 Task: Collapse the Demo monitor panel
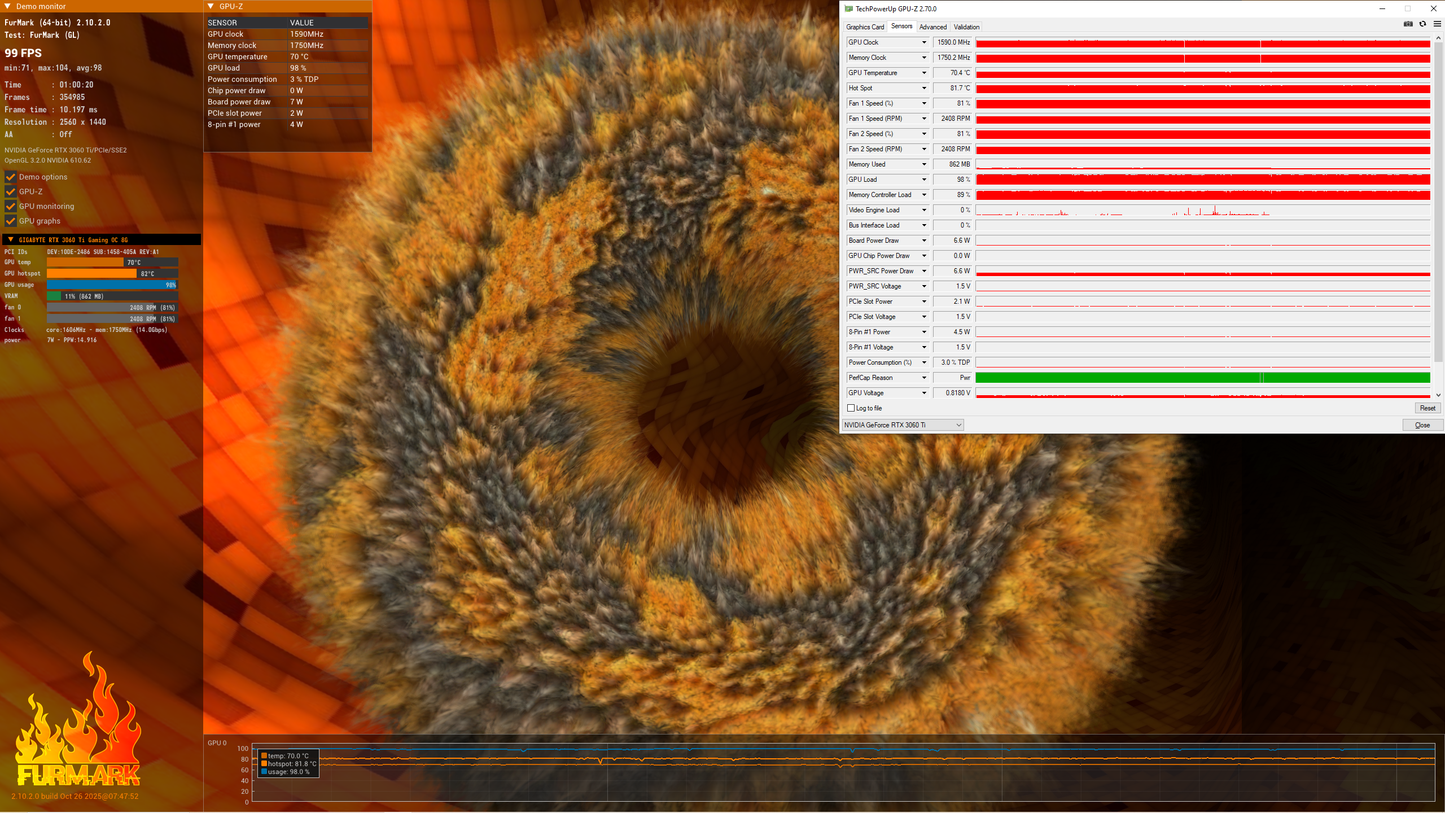point(8,6)
